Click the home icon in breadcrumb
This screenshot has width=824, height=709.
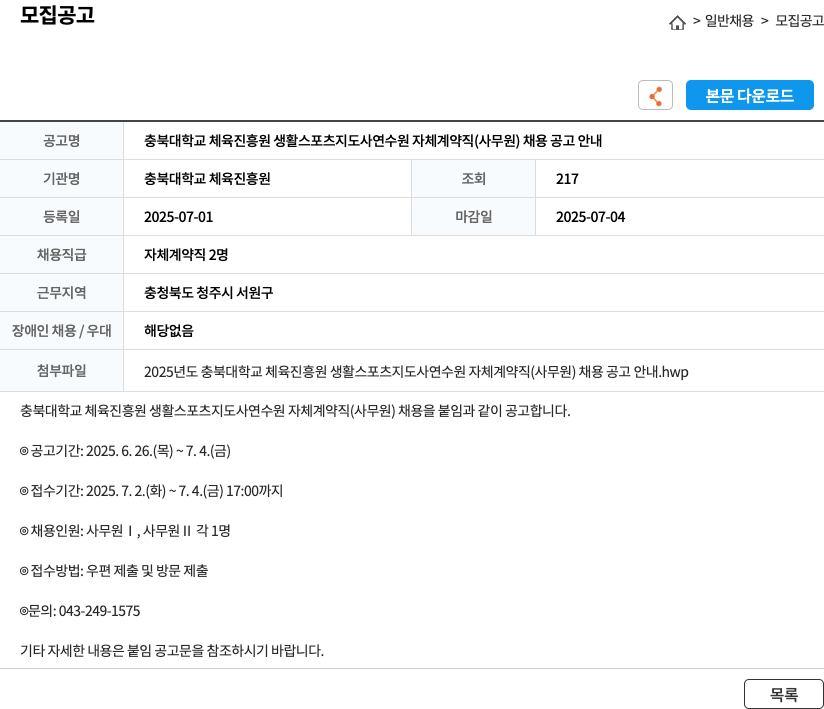pos(677,23)
